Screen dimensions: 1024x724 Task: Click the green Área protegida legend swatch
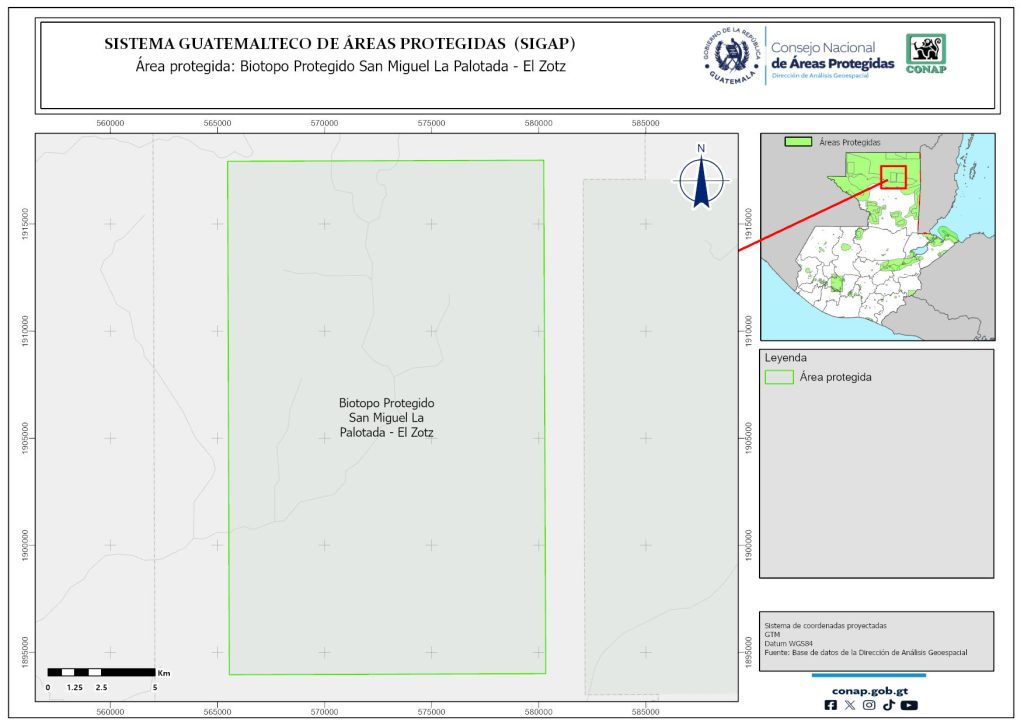(x=779, y=377)
